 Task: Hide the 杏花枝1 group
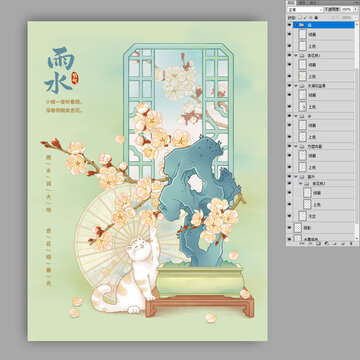click(x=289, y=55)
